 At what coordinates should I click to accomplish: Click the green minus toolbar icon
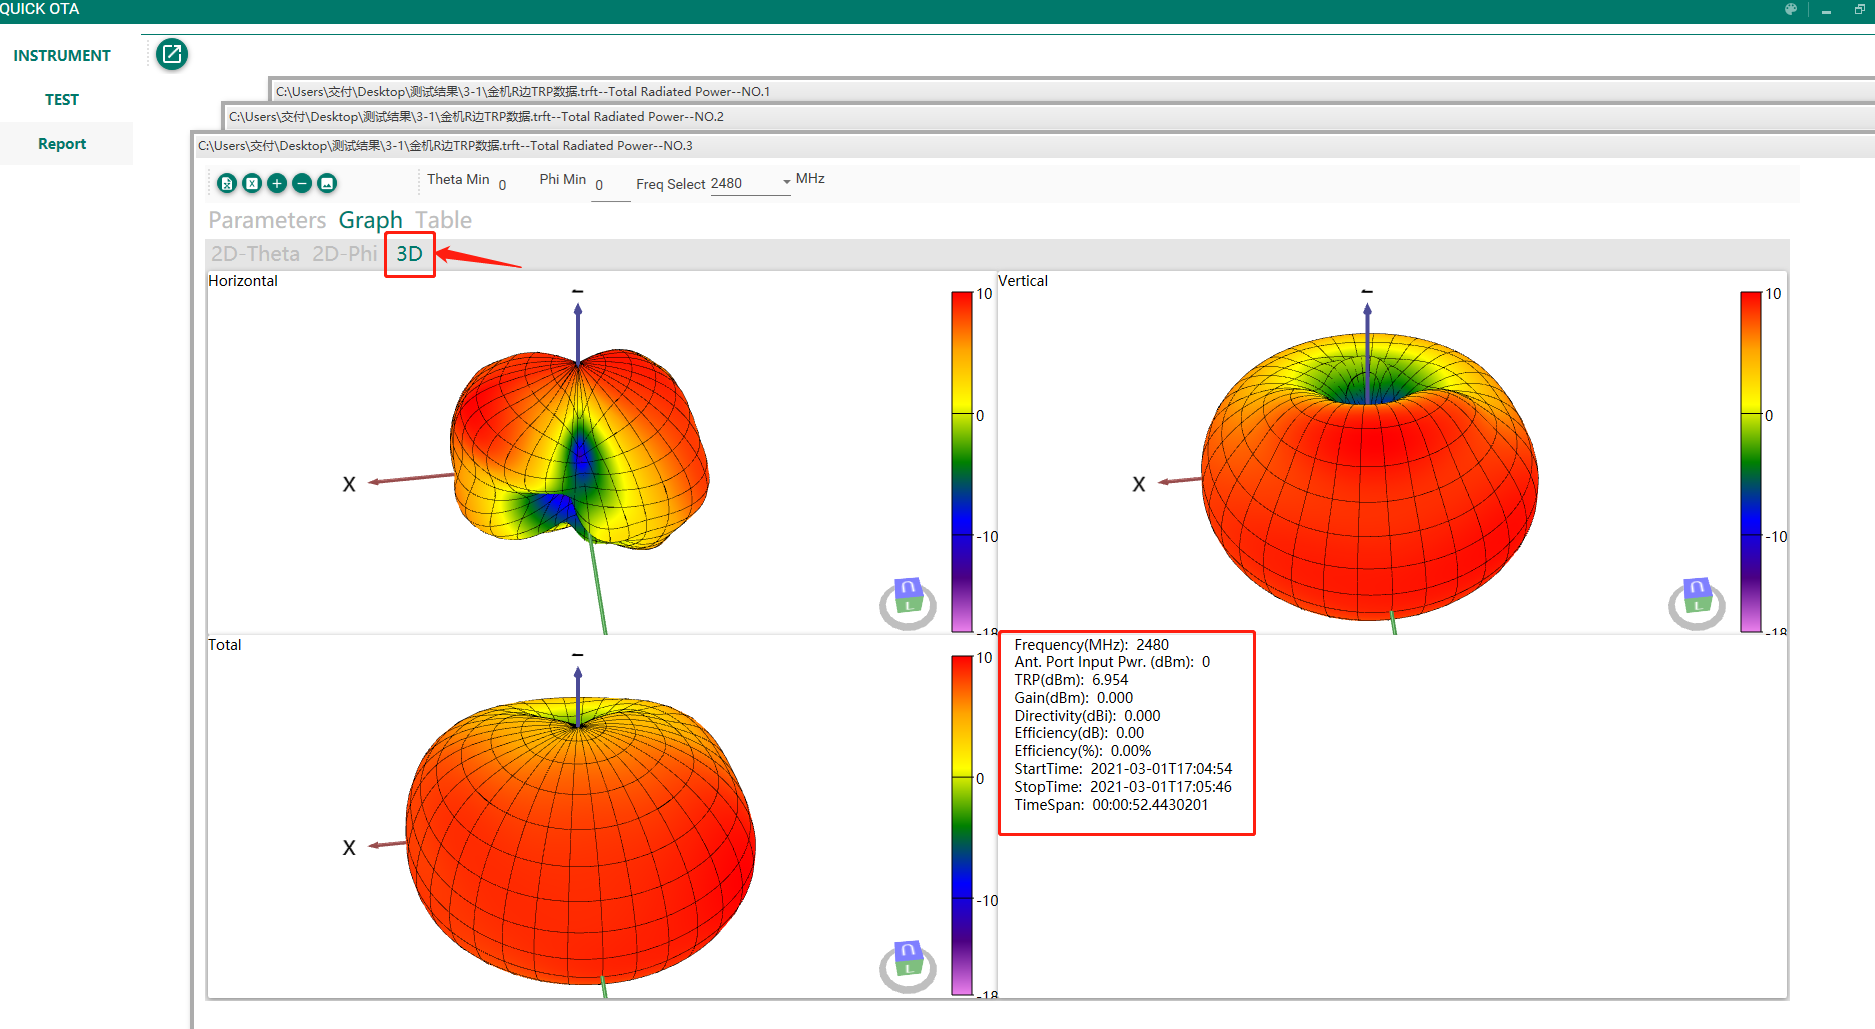pyautogui.click(x=302, y=183)
